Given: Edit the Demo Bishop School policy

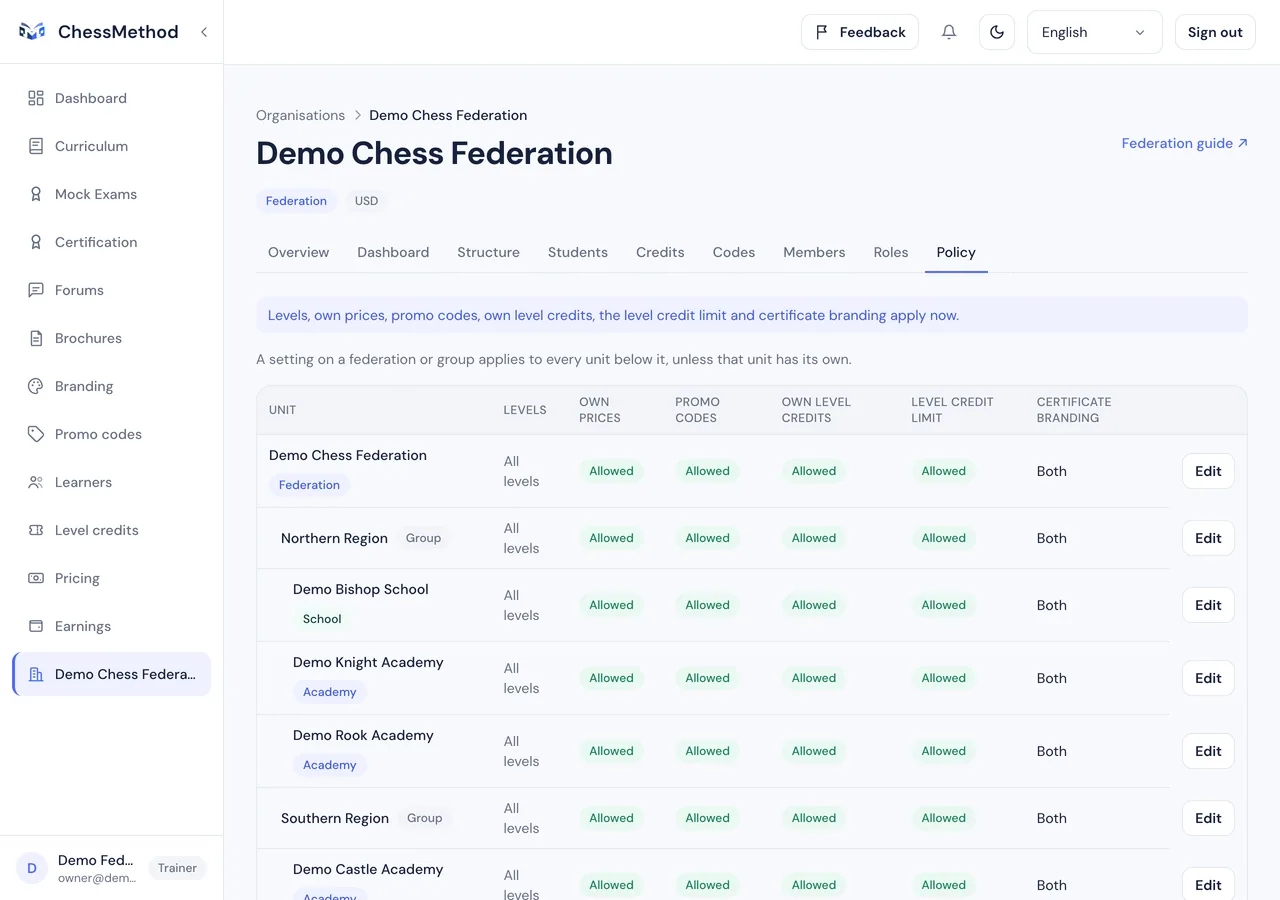Looking at the screenshot, I should pos(1208,605).
